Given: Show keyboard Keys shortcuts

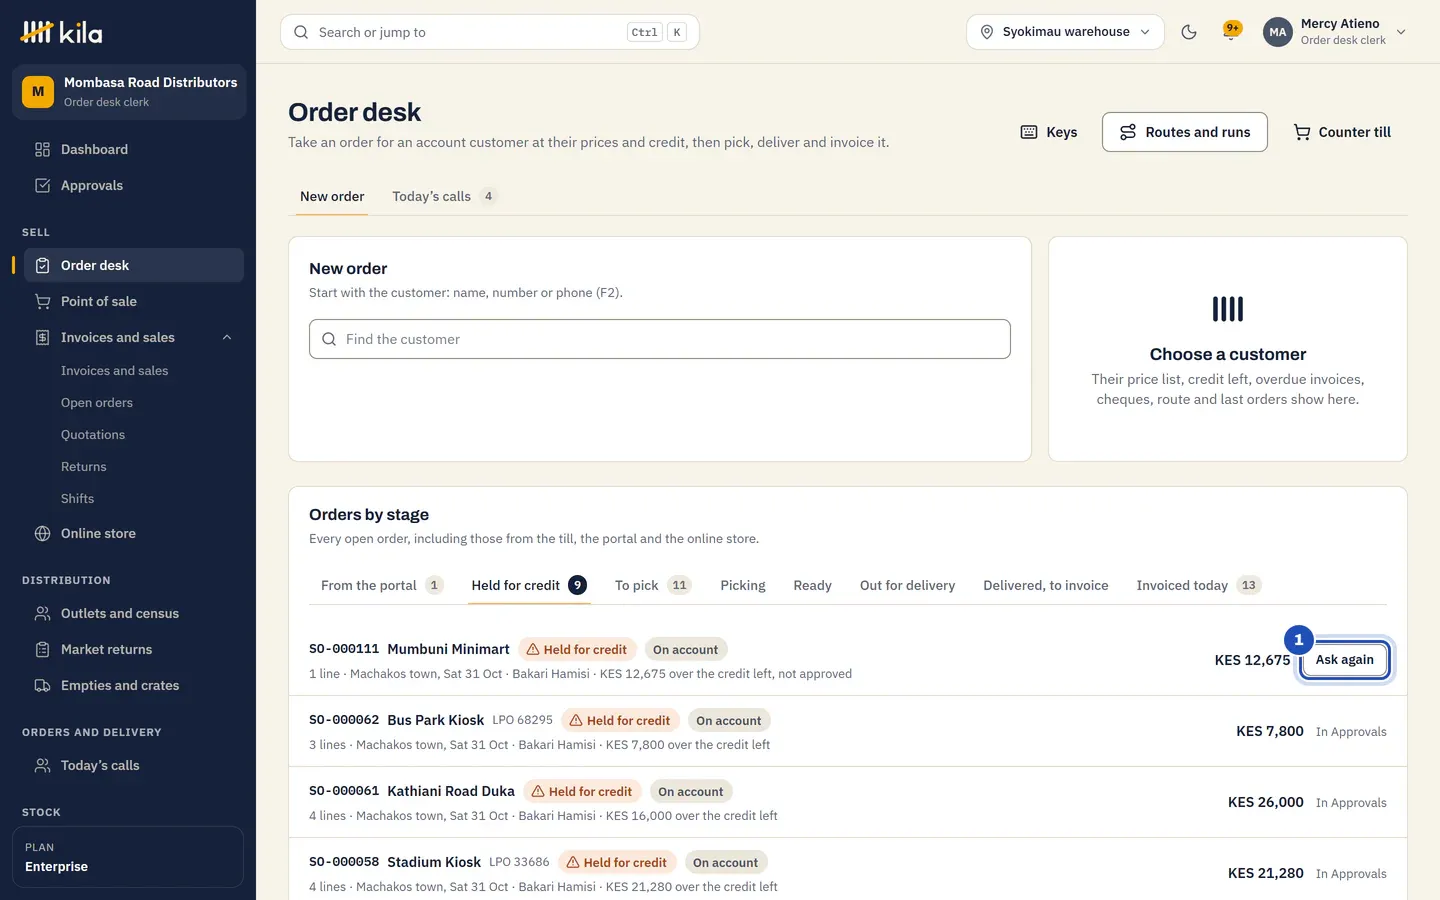Looking at the screenshot, I should (1049, 132).
